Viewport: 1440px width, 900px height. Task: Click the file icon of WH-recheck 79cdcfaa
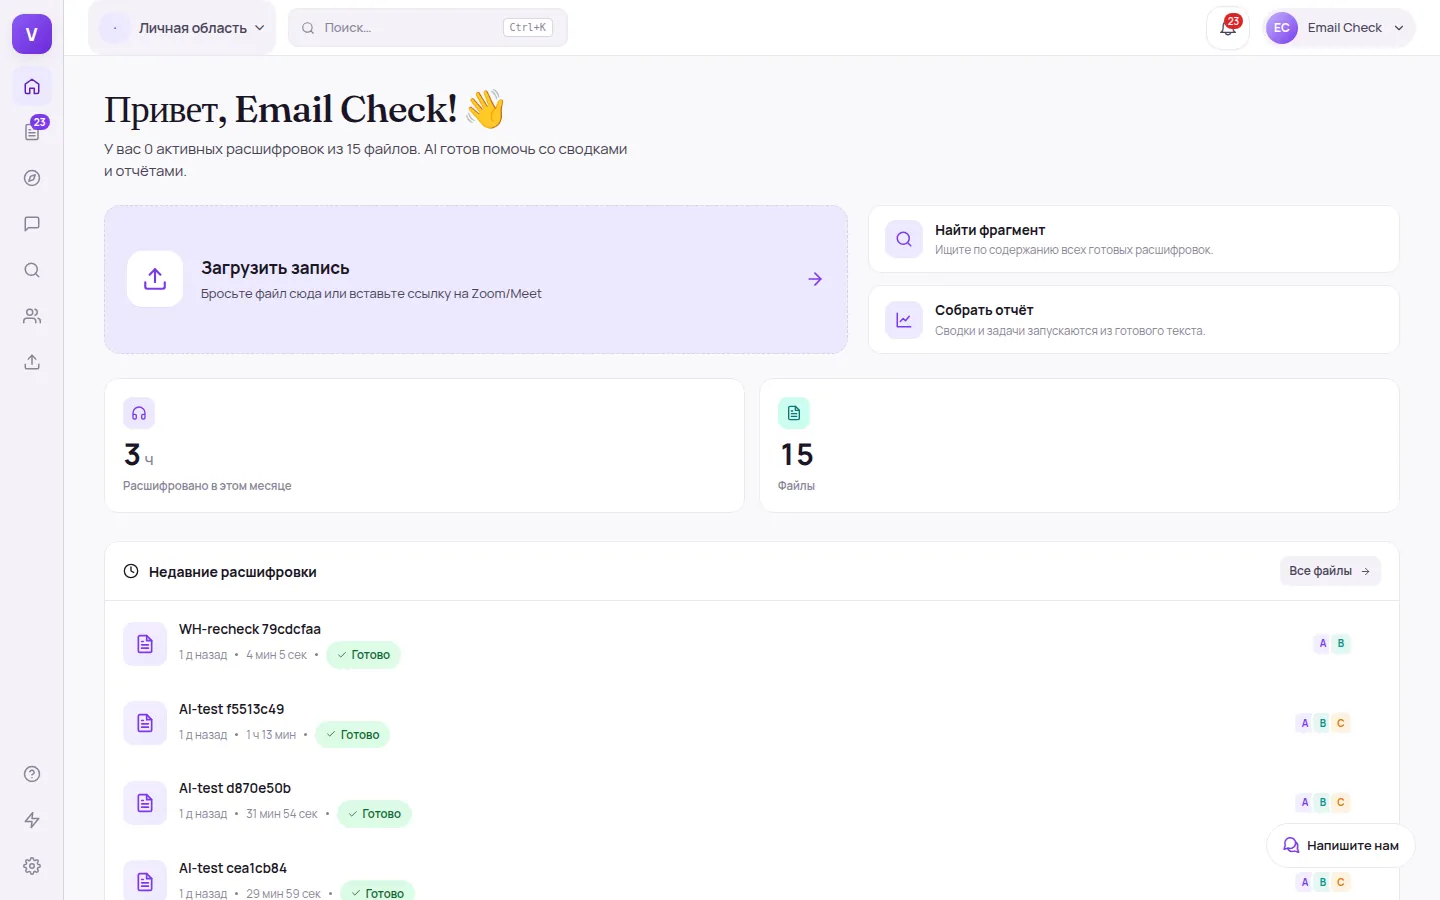(145, 643)
